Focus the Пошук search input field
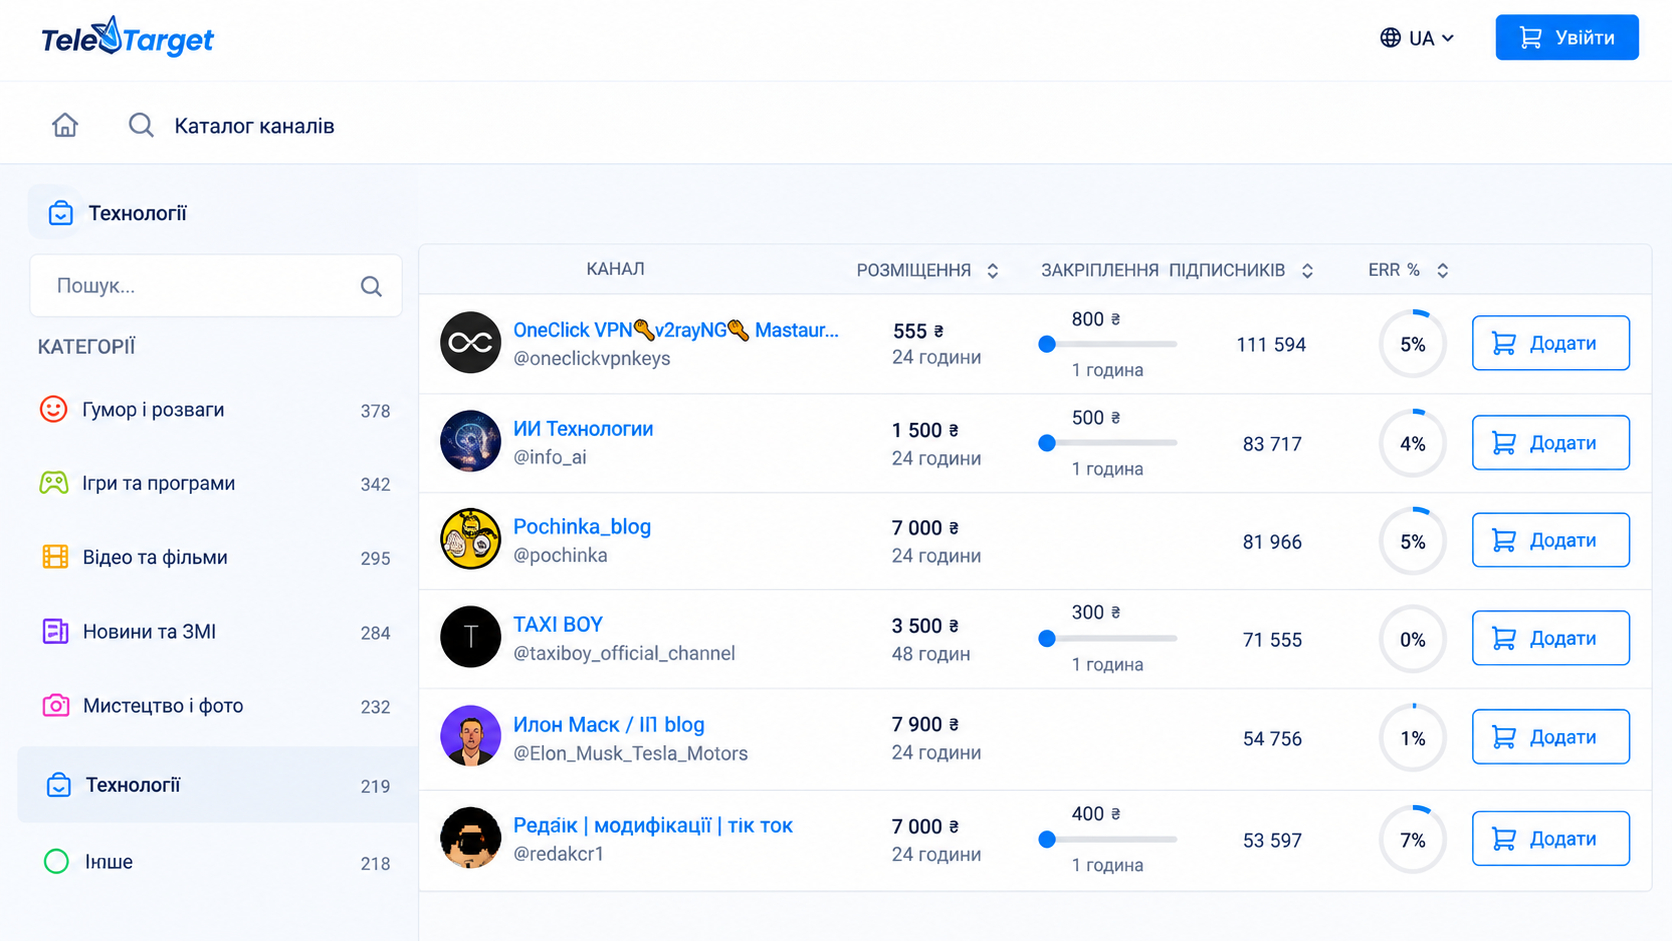 coord(216,286)
